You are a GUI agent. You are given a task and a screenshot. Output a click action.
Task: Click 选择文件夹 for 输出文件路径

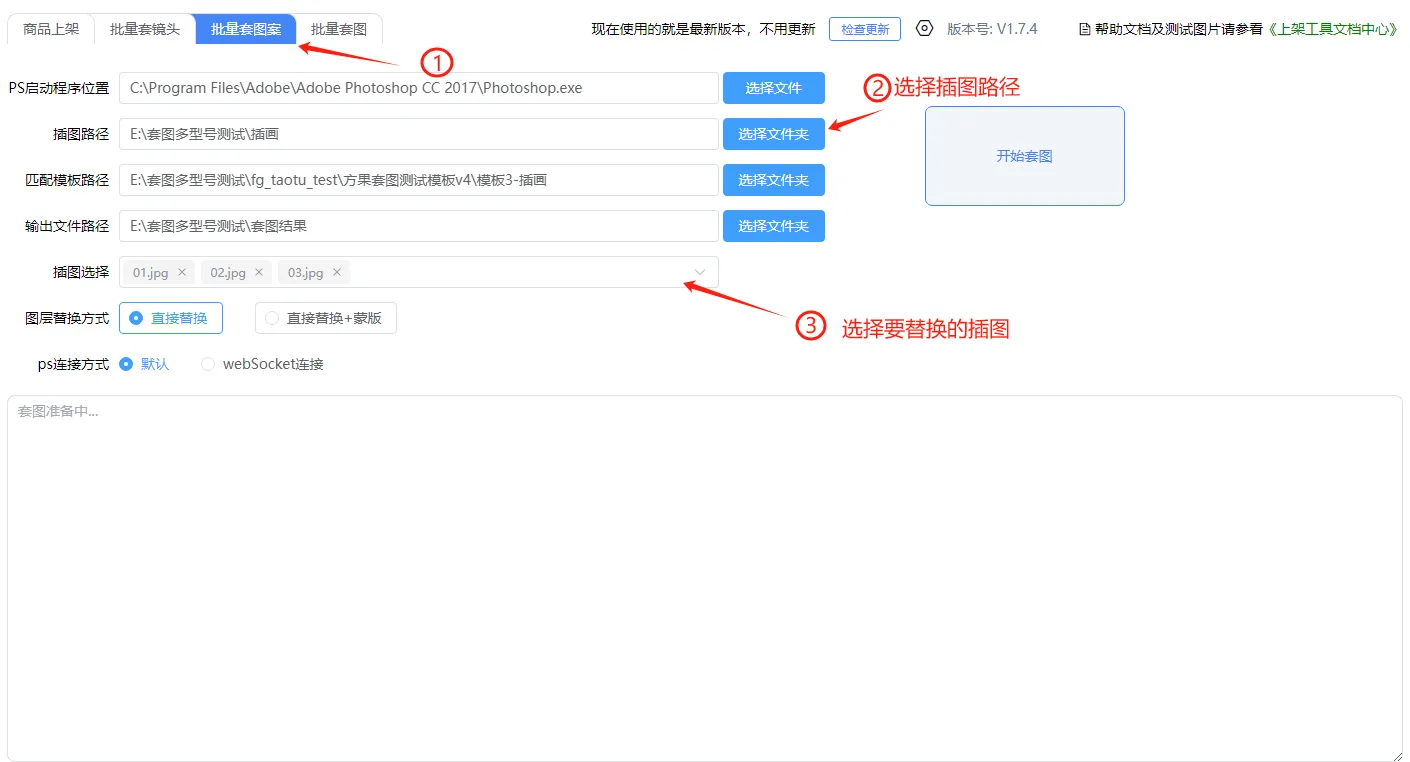pyautogui.click(x=774, y=226)
